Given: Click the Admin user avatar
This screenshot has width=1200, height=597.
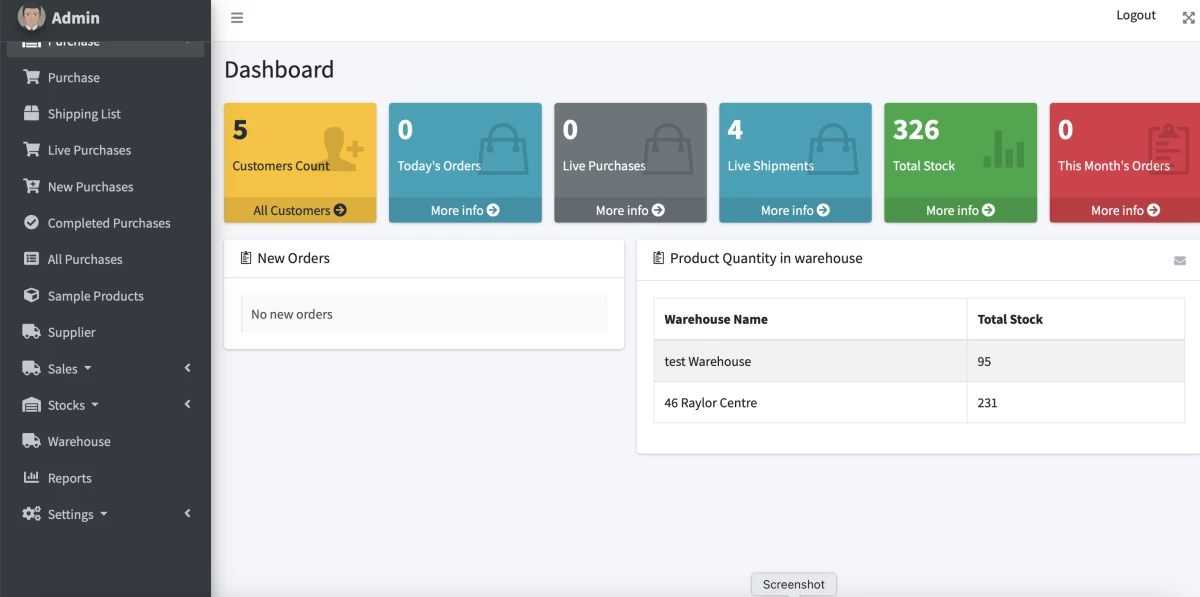Looking at the screenshot, I should (31, 17).
